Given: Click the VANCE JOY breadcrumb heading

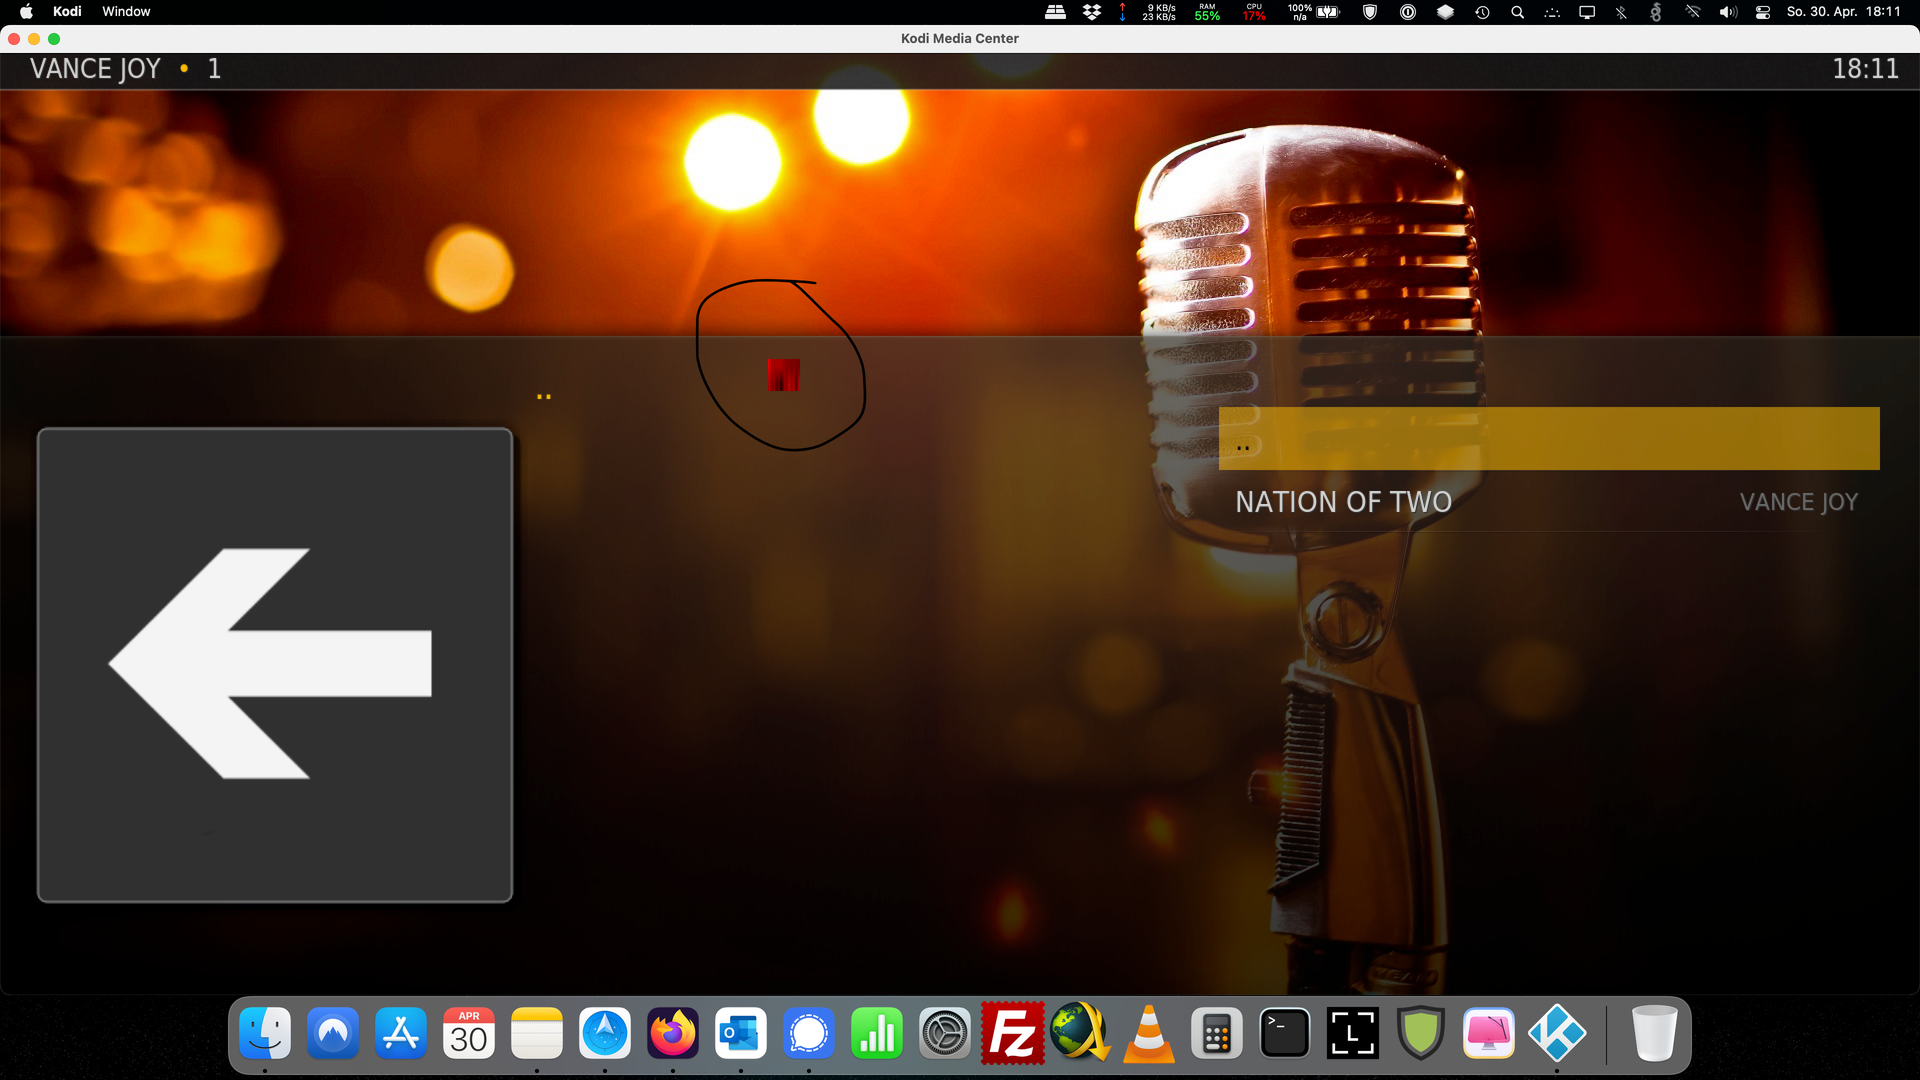Looking at the screenshot, I should click(95, 69).
